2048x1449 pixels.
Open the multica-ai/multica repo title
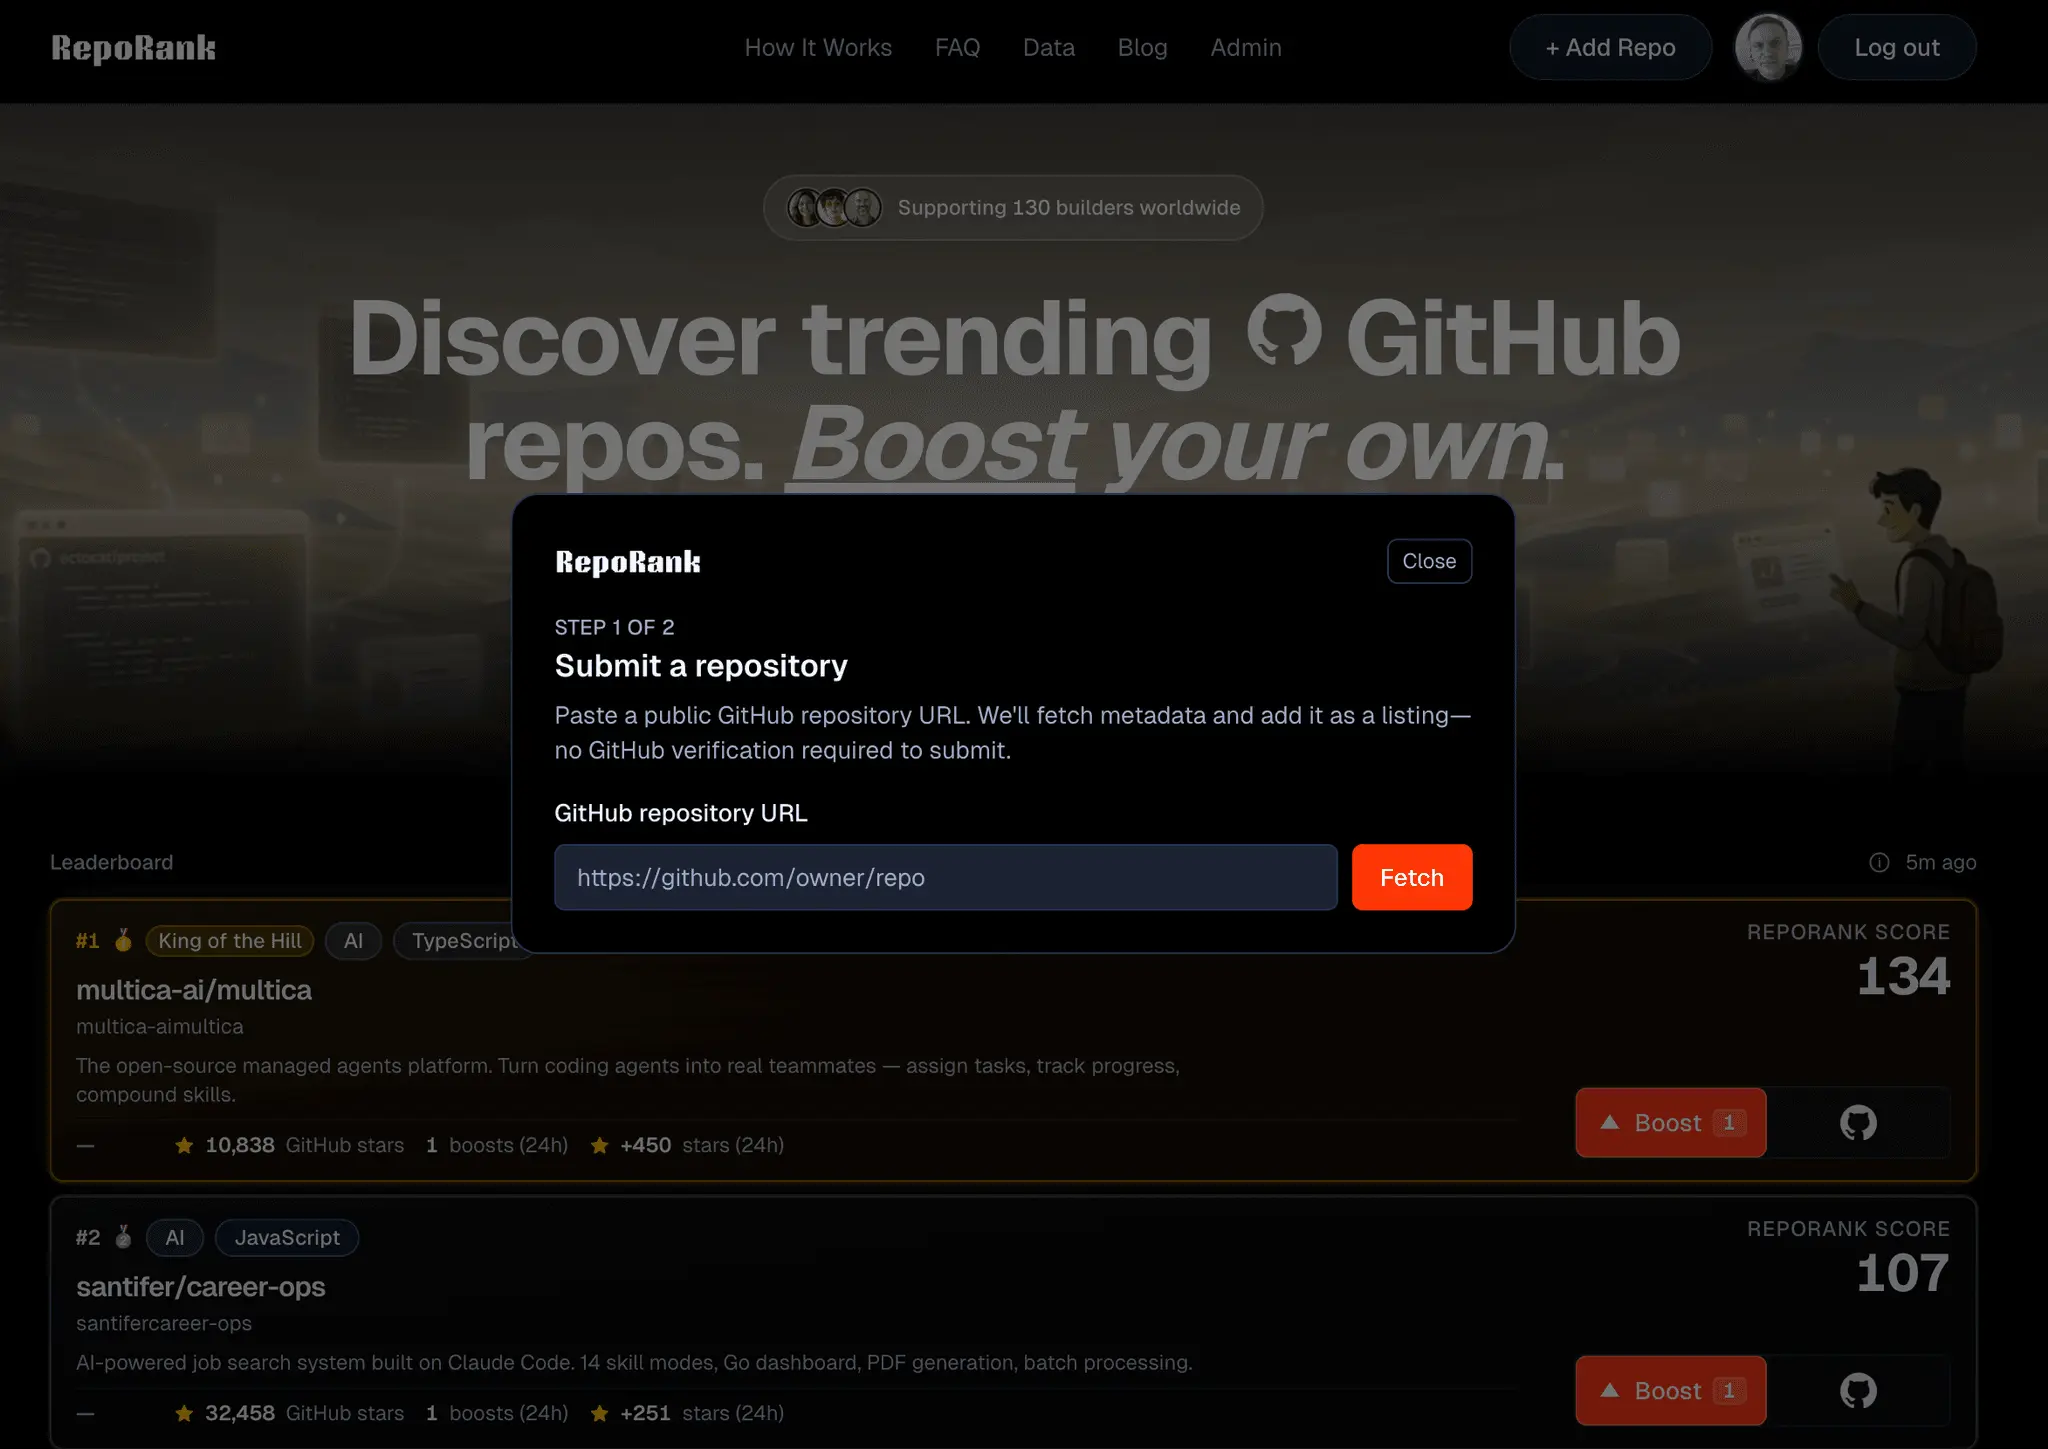pos(194,990)
